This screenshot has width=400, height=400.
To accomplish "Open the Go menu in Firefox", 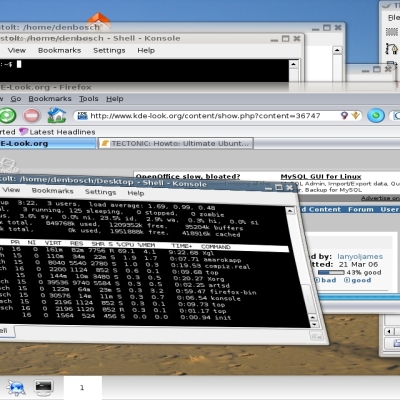I will pos(16,99).
